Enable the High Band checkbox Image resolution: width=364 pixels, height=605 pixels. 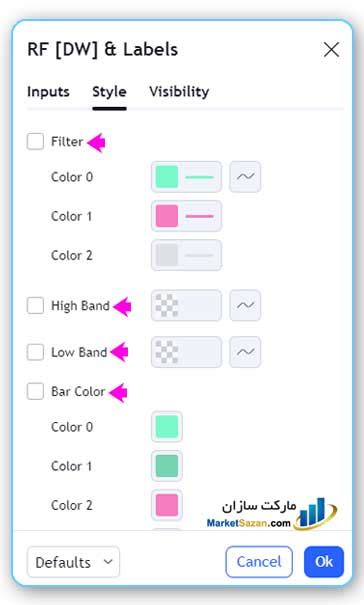[x=35, y=306]
